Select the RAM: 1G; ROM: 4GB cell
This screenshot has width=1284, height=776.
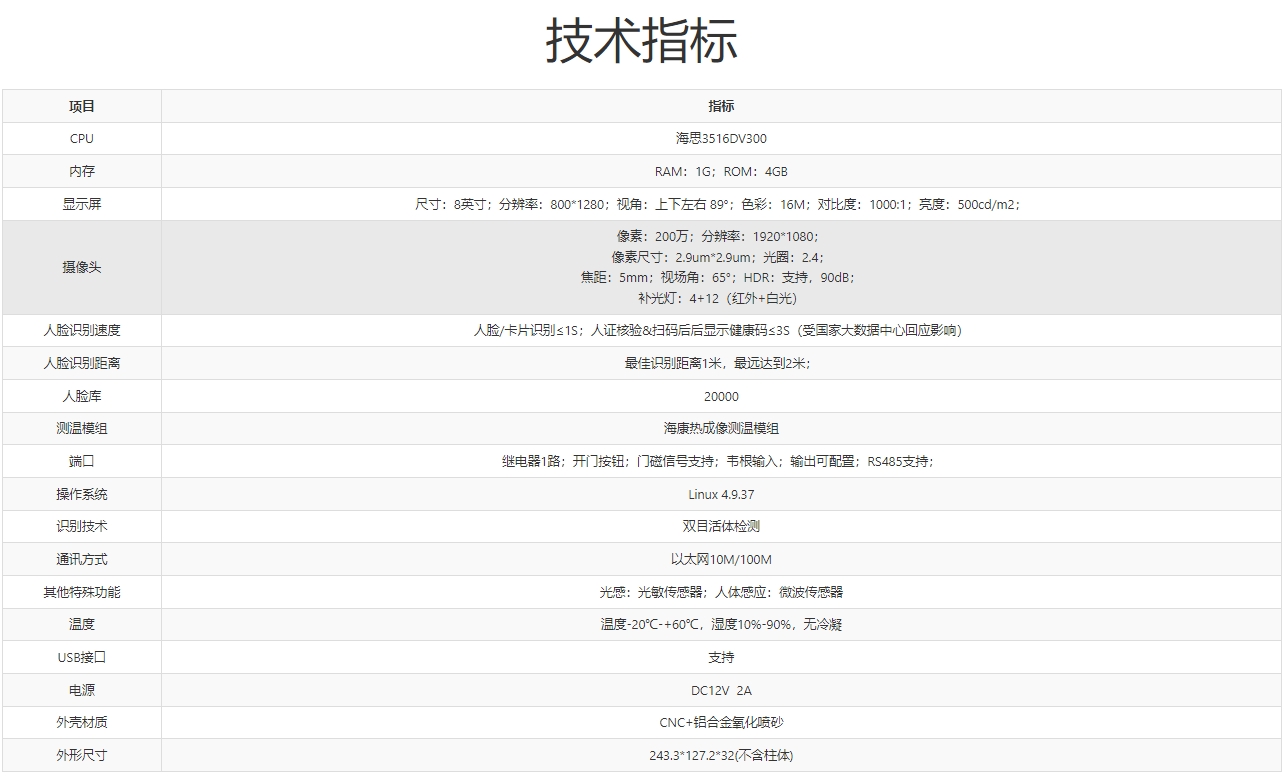pos(721,171)
